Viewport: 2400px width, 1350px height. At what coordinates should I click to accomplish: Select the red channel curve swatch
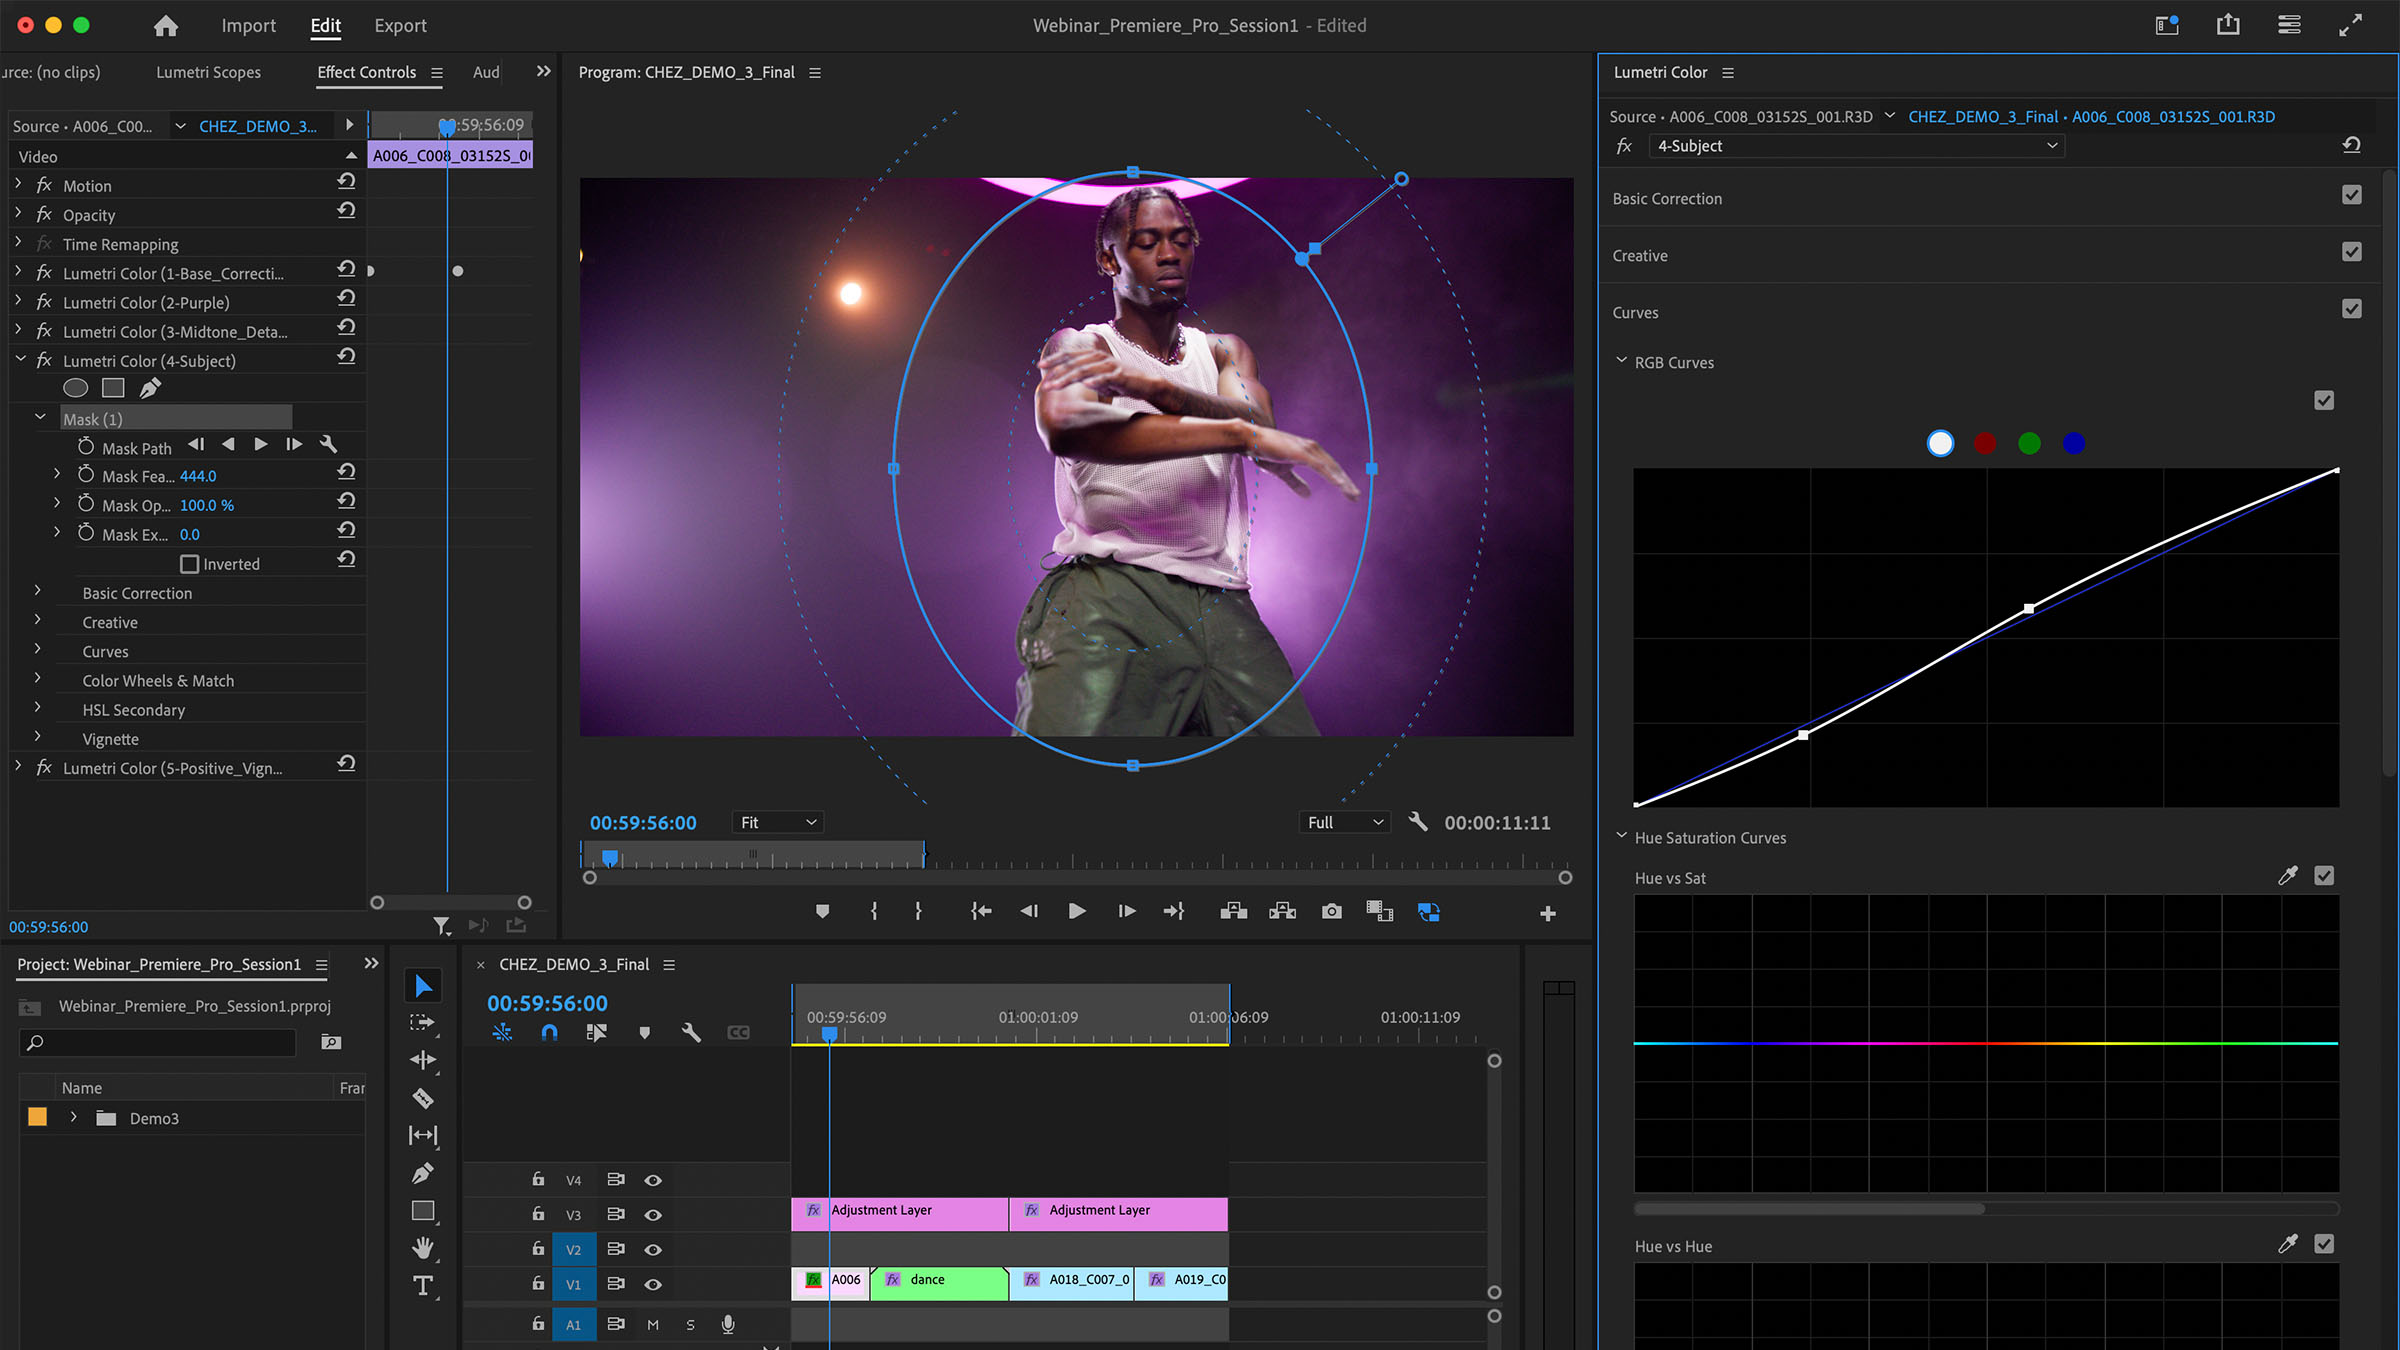pos(1985,443)
